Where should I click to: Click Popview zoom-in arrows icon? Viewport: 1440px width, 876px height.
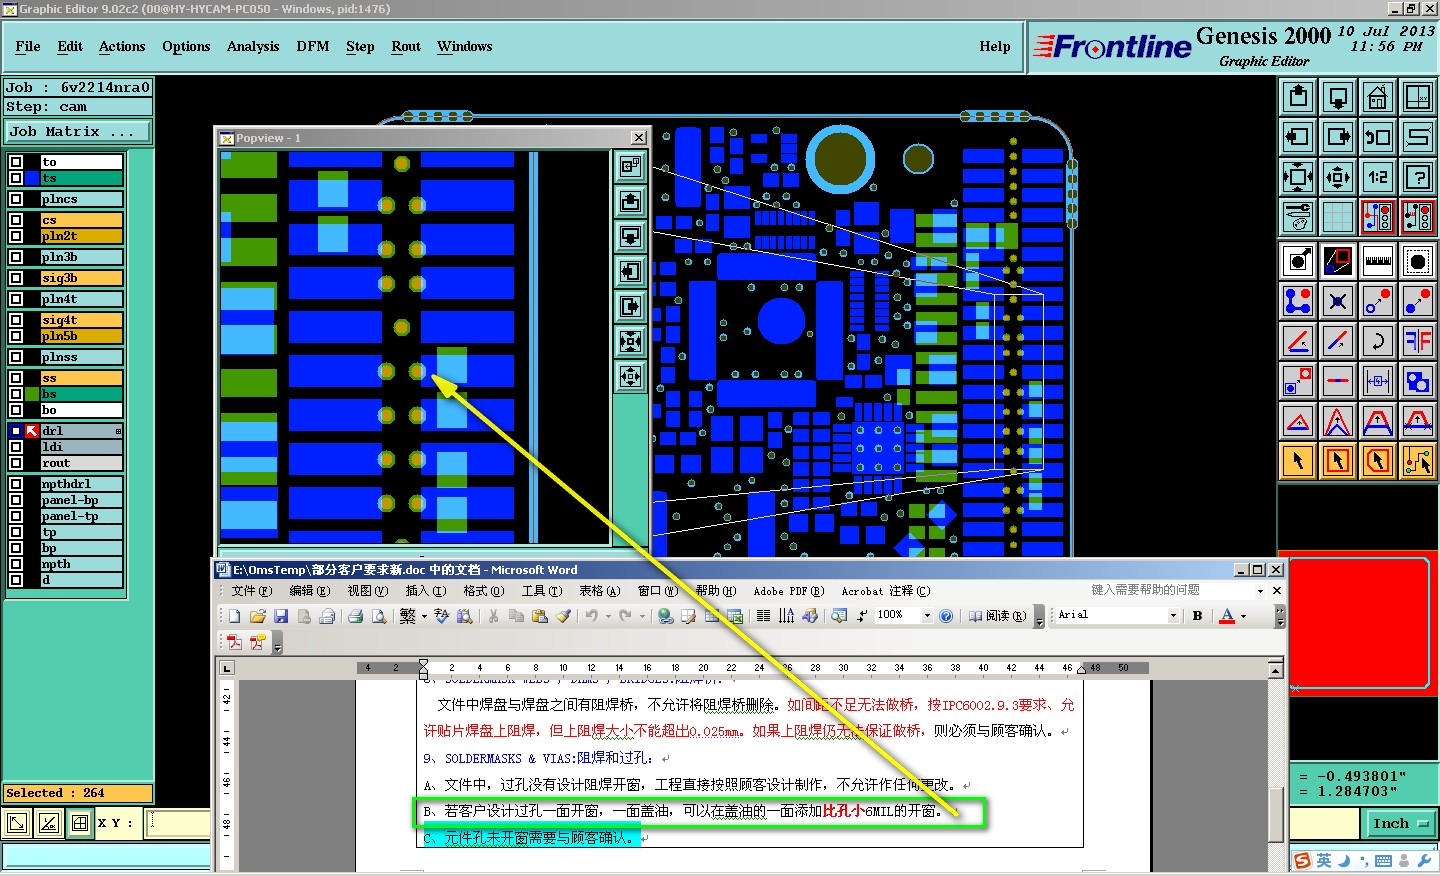(630, 342)
